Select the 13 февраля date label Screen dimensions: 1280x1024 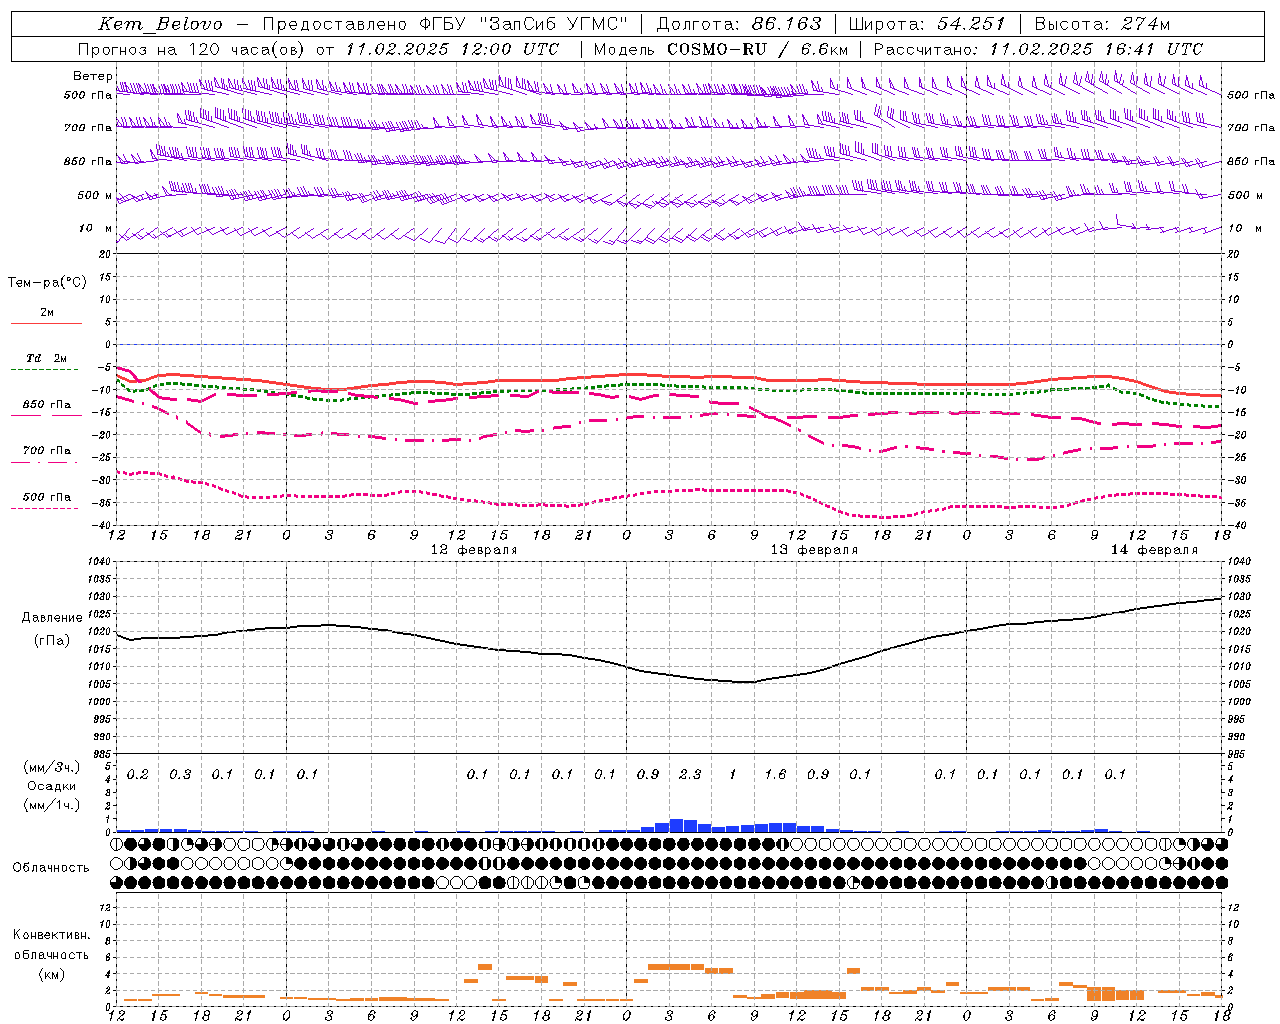pyautogui.click(x=813, y=550)
